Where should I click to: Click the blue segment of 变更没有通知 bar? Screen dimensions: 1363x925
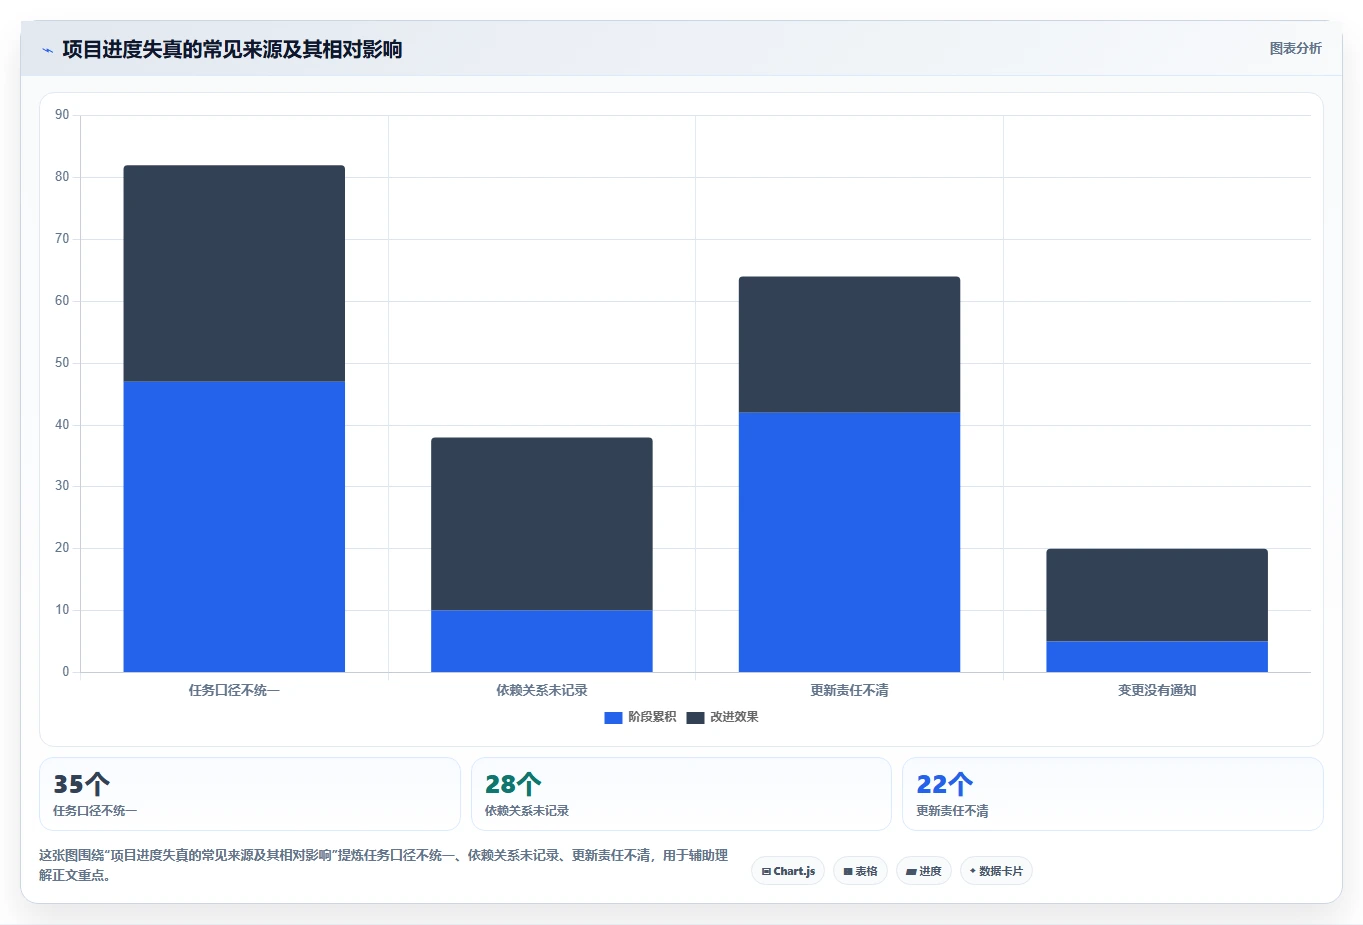click(x=1157, y=656)
